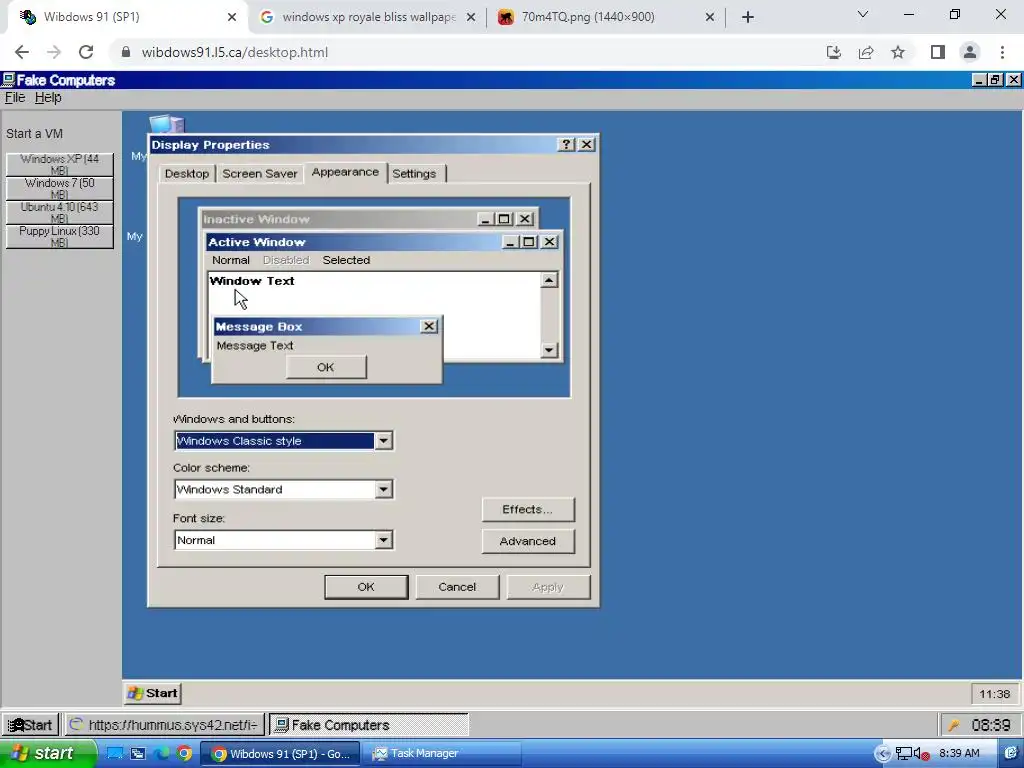Click preview scrollbar up arrow
The width and height of the screenshot is (1024, 768).
point(549,280)
